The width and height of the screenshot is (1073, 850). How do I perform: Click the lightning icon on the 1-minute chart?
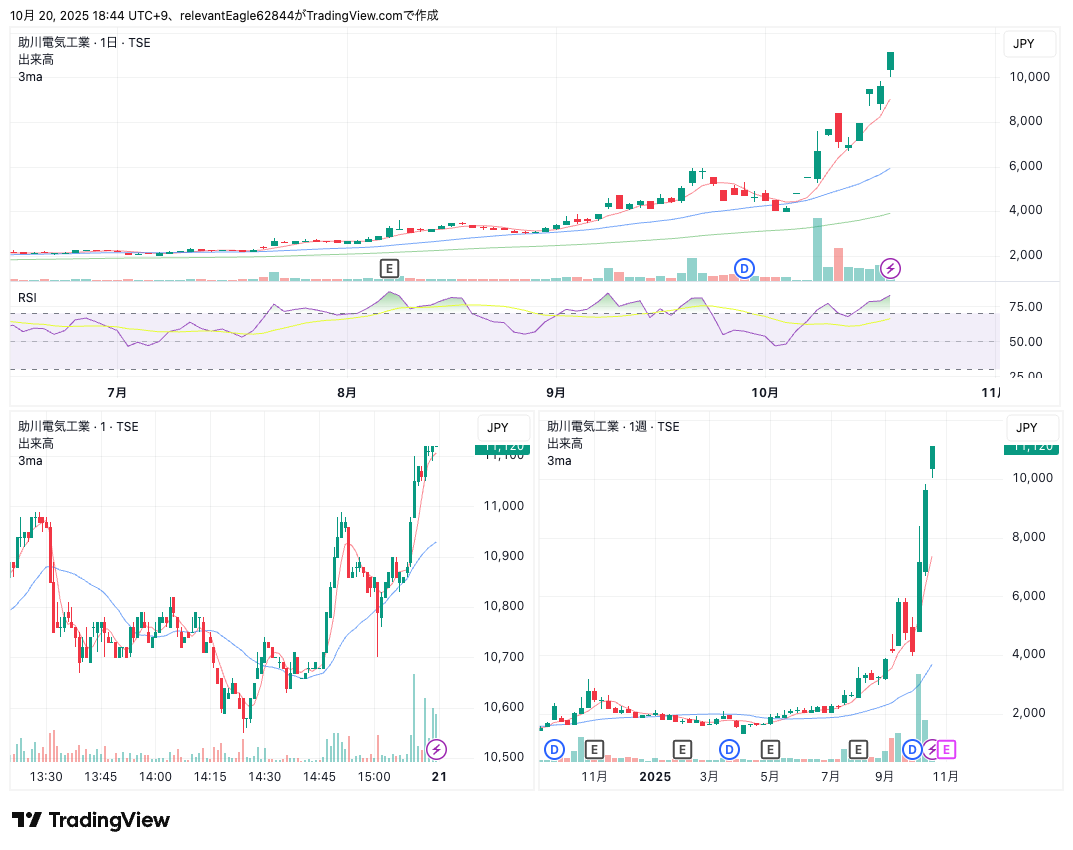[x=437, y=749]
